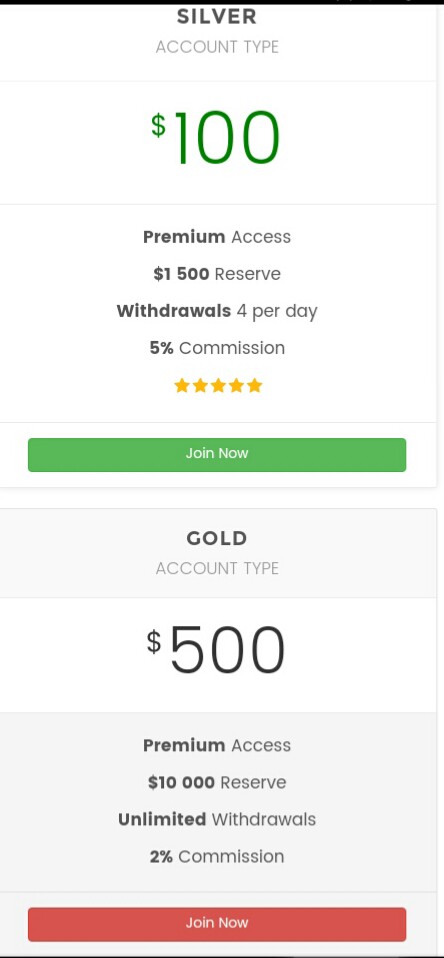Select the GOLD account heading
This screenshot has height=958, width=444.
click(x=217, y=538)
